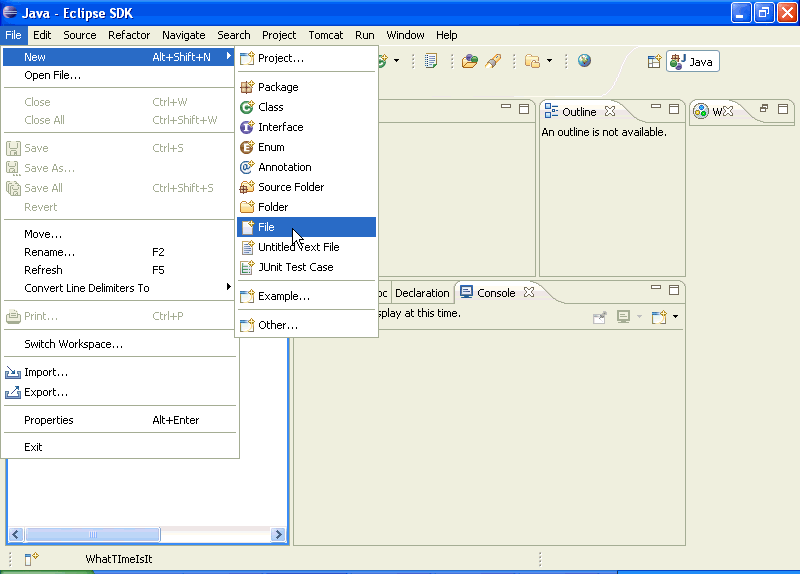The height and width of the screenshot is (574, 800).
Task: Open dropdown next to folder toolbar icon
Action: pos(549,61)
